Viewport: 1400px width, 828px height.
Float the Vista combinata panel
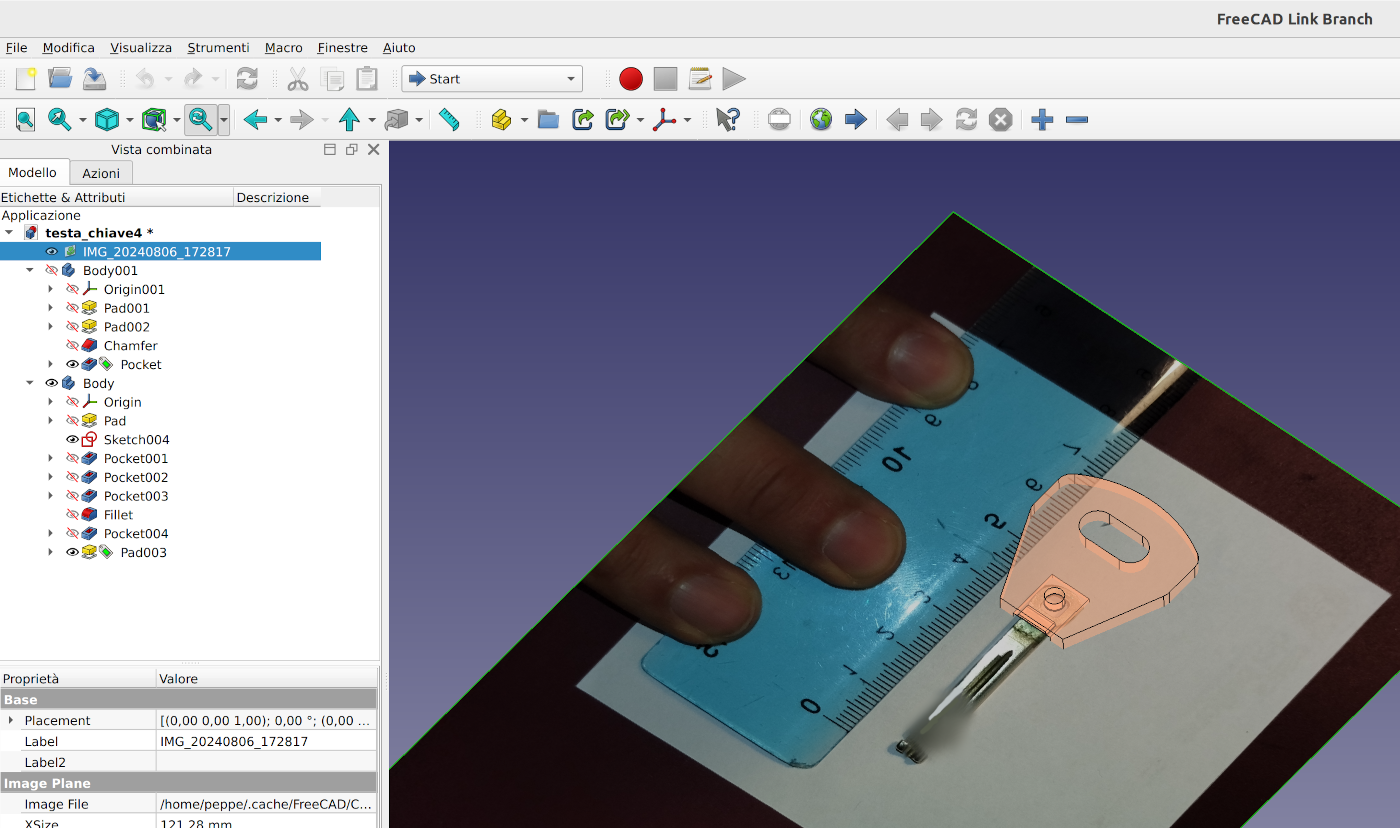click(x=351, y=150)
